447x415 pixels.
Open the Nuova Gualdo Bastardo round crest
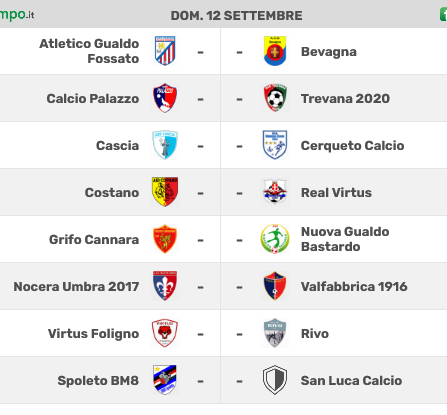[275, 239]
